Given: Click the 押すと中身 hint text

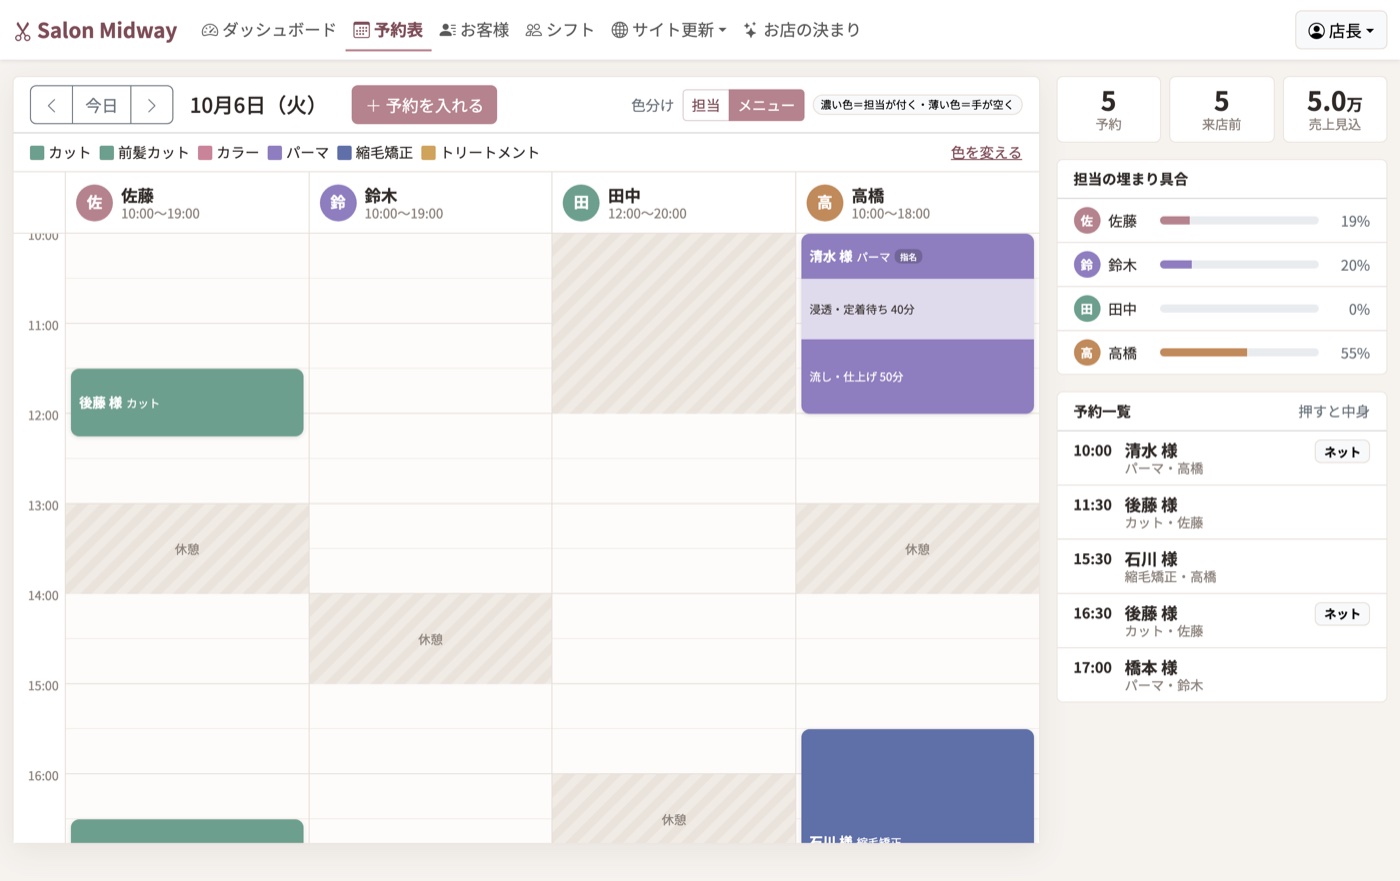Looking at the screenshot, I should point(1334,412).
